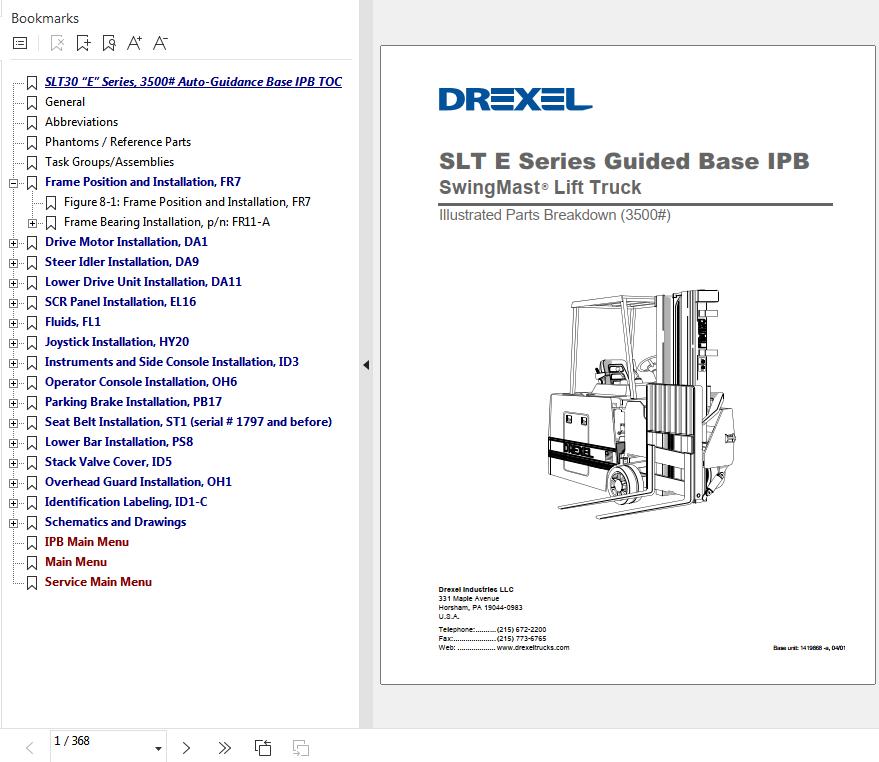Open Stack Valve Cover, ID5 bookmark
879x762 pixels.
(108, 462)
